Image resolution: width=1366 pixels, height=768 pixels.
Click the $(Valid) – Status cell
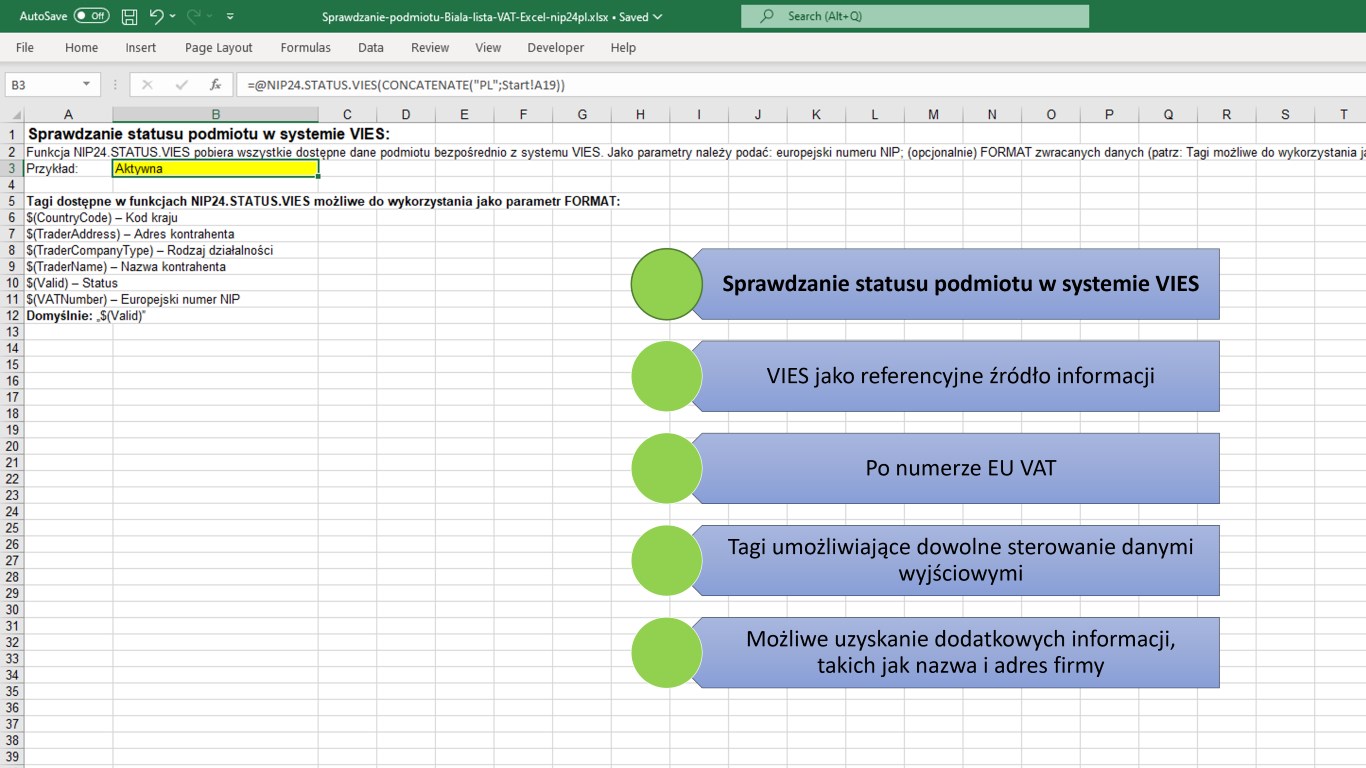(72, 283)
